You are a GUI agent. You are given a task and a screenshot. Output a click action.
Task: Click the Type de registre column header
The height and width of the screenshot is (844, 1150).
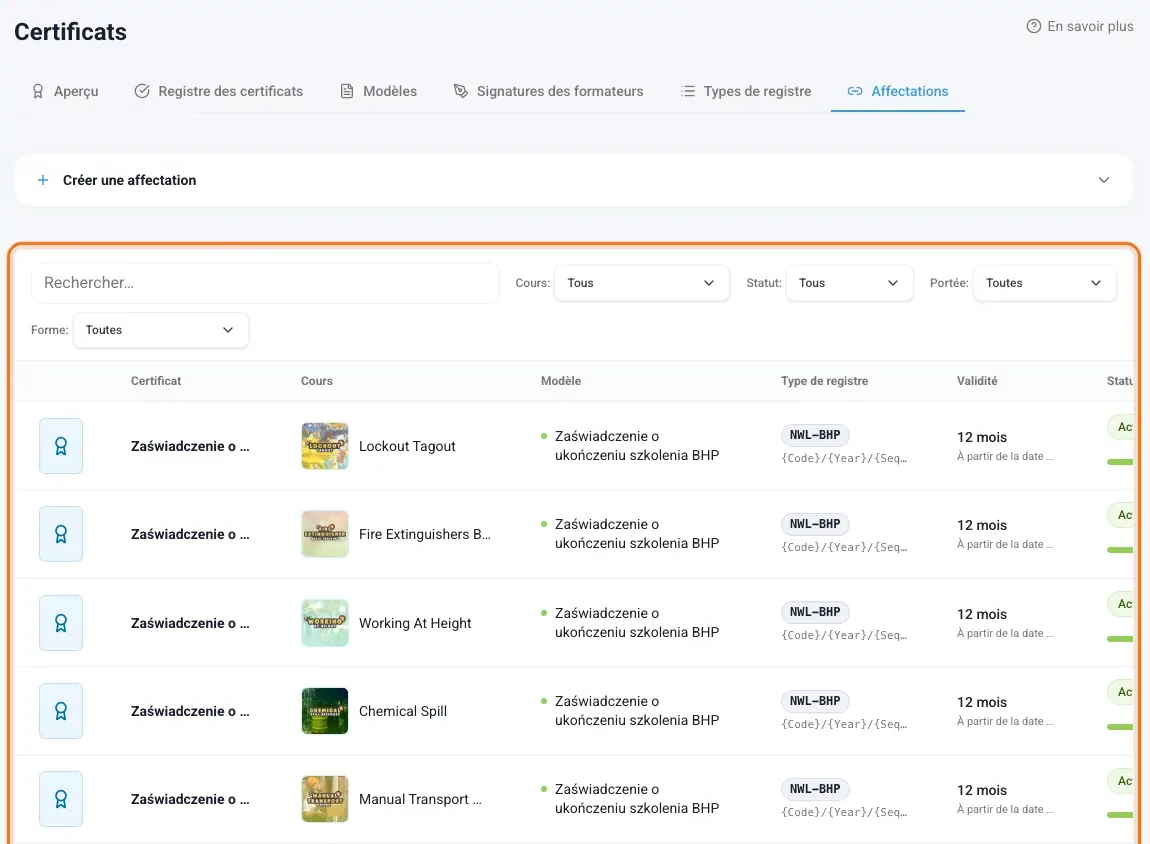(x=824, y=381)
